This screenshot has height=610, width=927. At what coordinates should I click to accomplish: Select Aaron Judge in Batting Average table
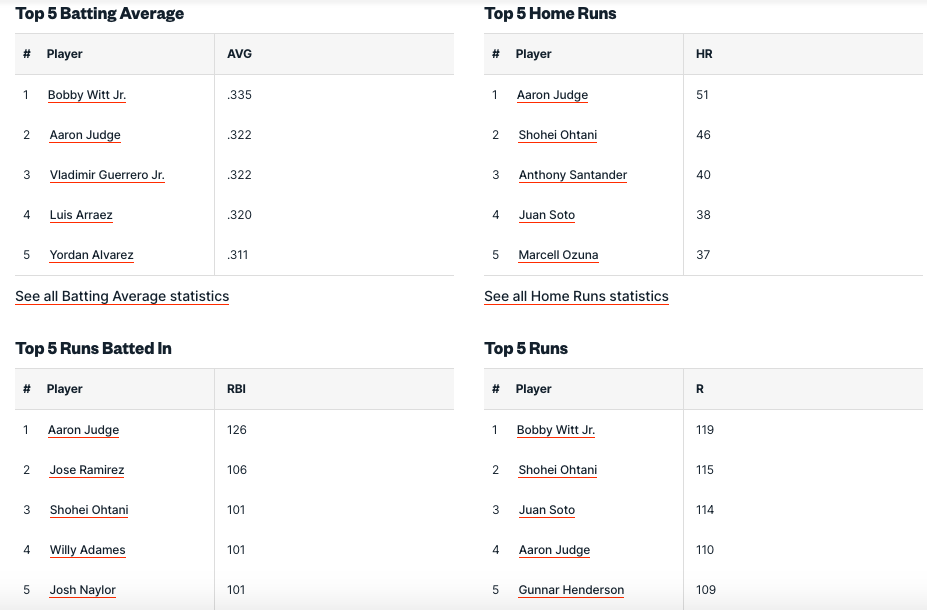(85, 135)
